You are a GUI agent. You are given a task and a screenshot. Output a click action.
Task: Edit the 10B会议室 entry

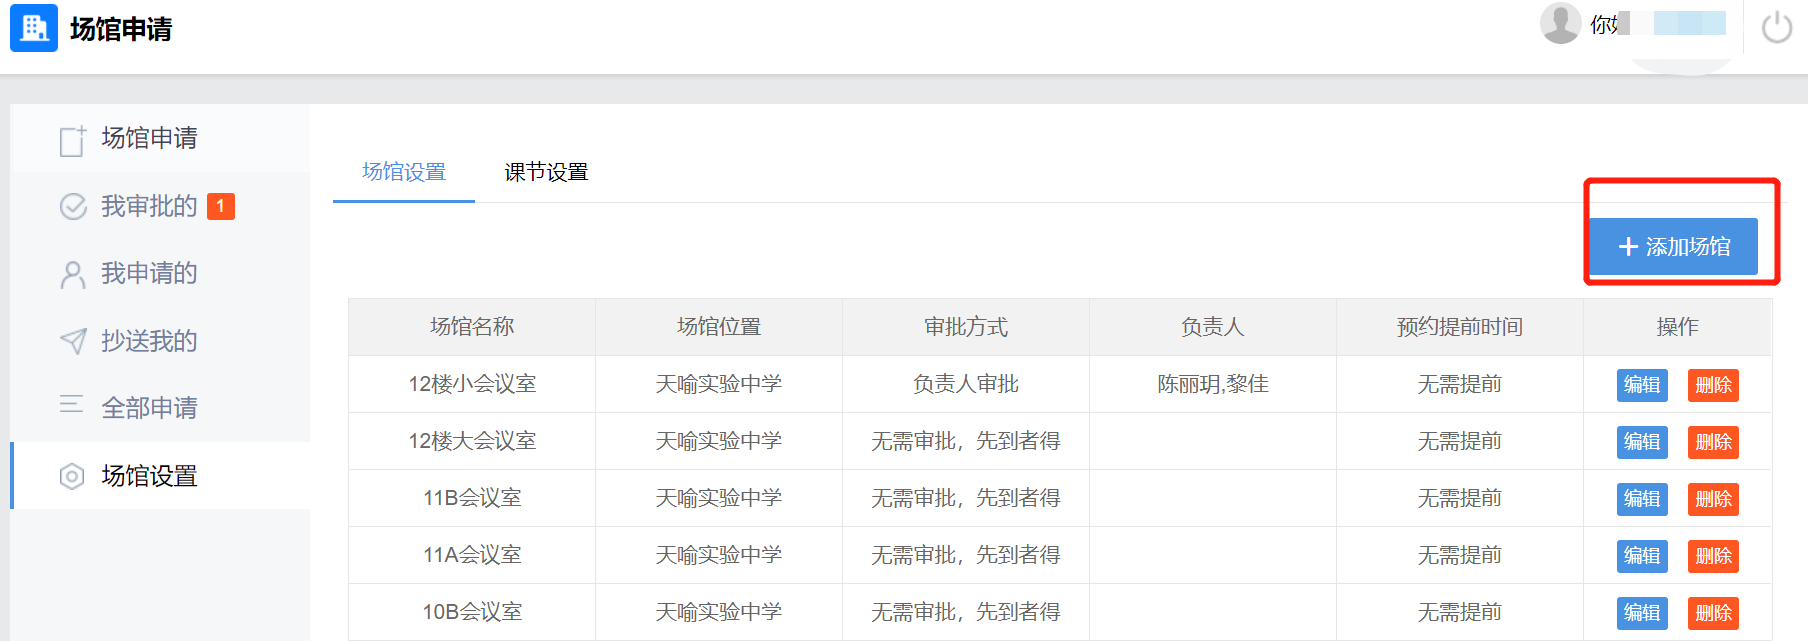click(1641, 613)
